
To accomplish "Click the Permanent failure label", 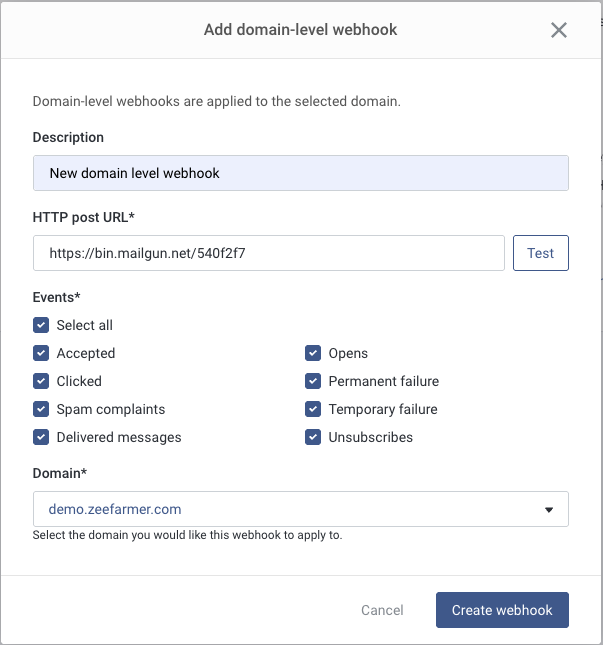I will (x=383, y=381).
